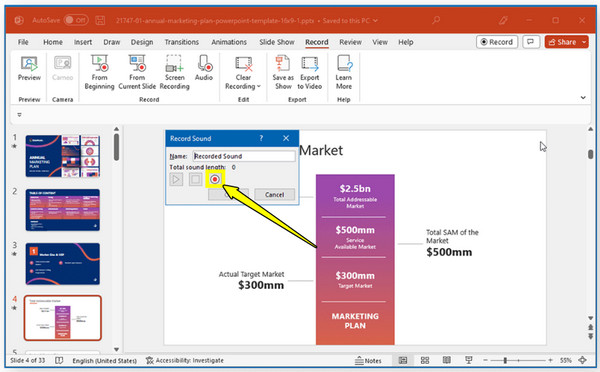Click the spell check book icon in status bar

tap(59, 361)
